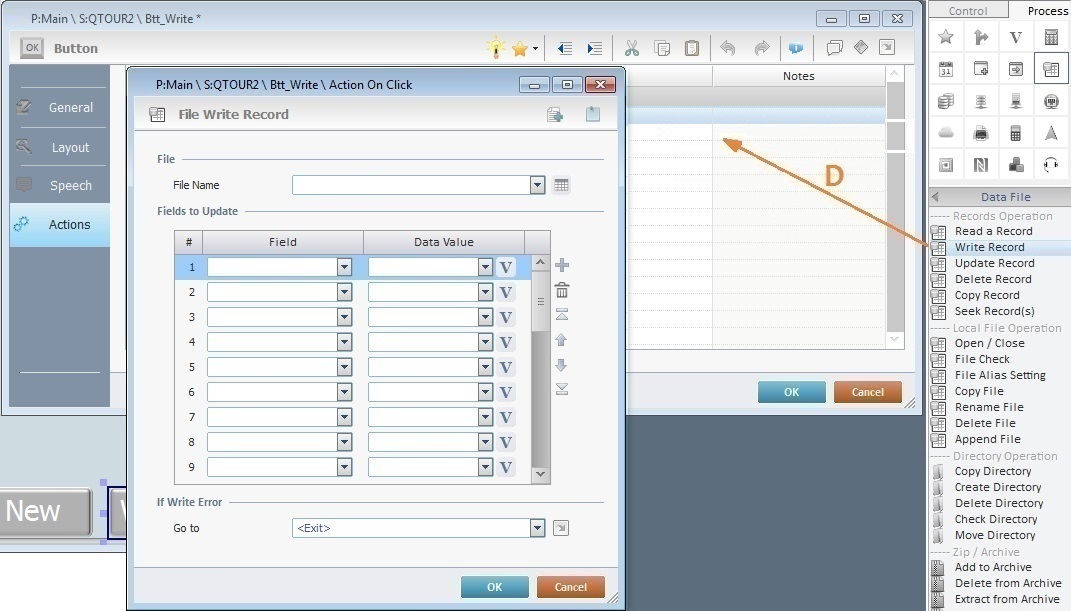Add a field row with the plus icon

[x=562, y=265]
